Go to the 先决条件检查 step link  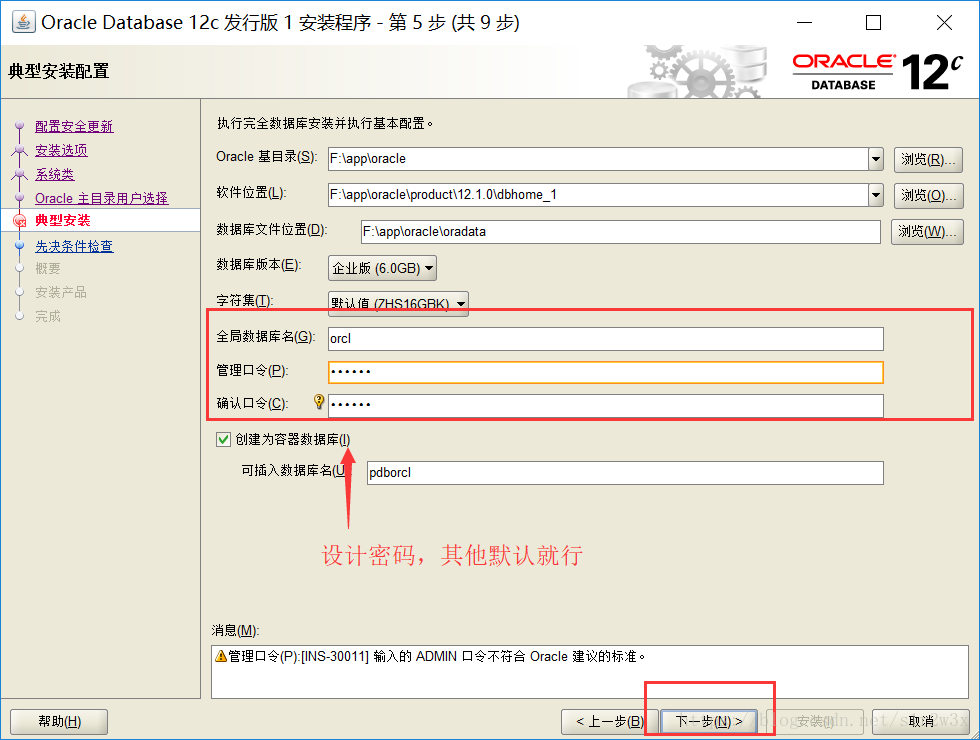pyautogui.click(x=74, y=246)
